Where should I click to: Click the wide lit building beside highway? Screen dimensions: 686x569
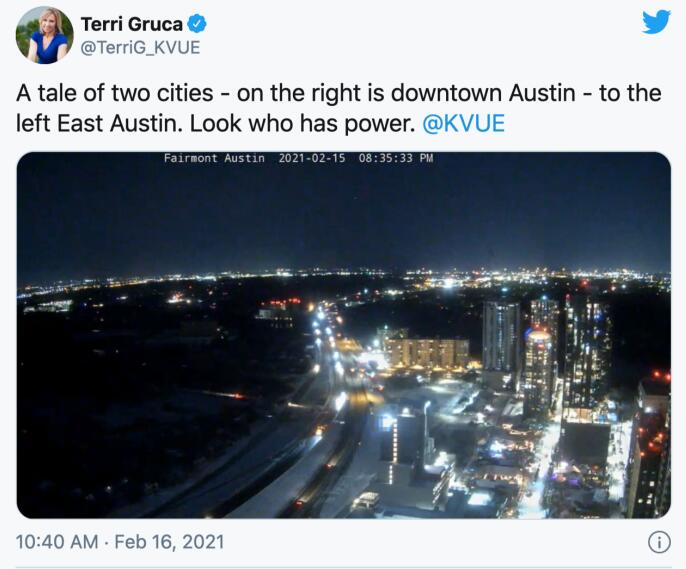tap(427, 352)
